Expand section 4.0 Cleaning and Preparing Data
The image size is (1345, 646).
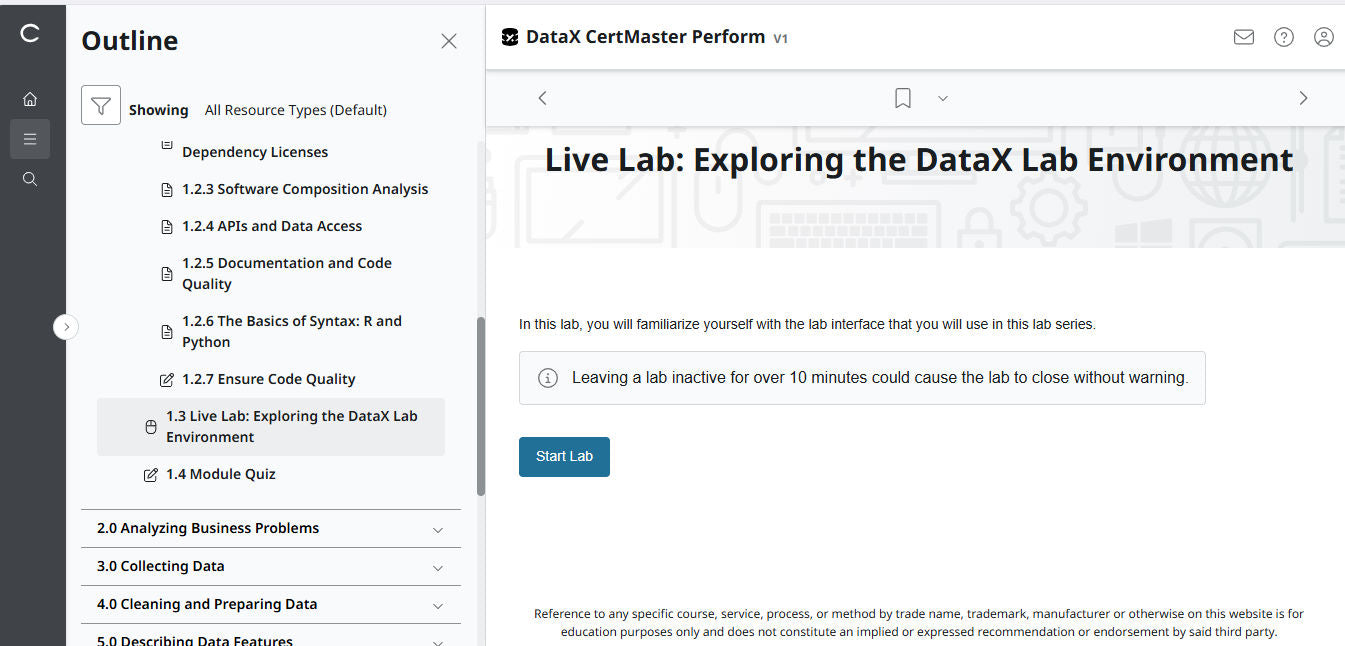coord(270,604)
